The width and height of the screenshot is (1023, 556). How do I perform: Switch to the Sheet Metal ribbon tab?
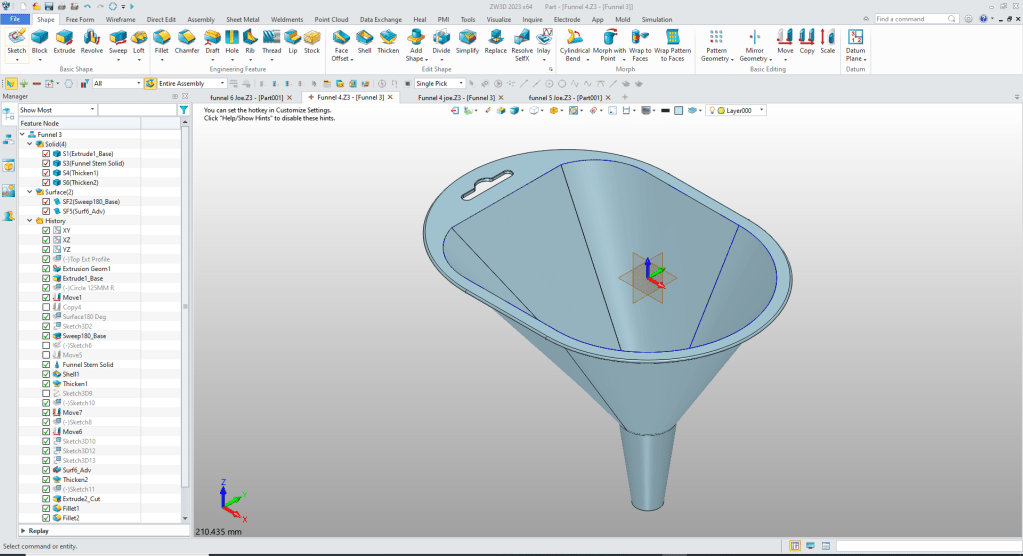[243, 19]
